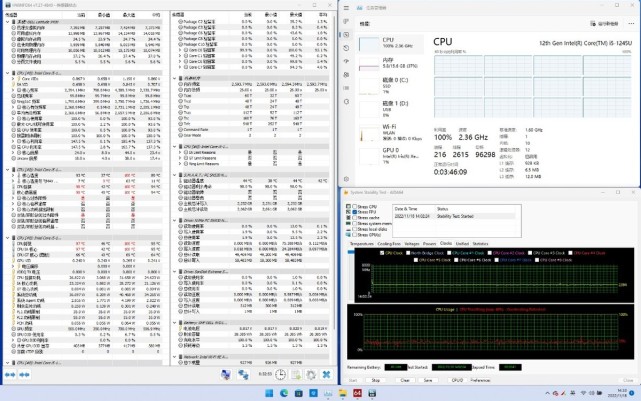This screenshot has height=401, width=641.
Task: Switch to Statistics tab
Action: tap(480, 244)
